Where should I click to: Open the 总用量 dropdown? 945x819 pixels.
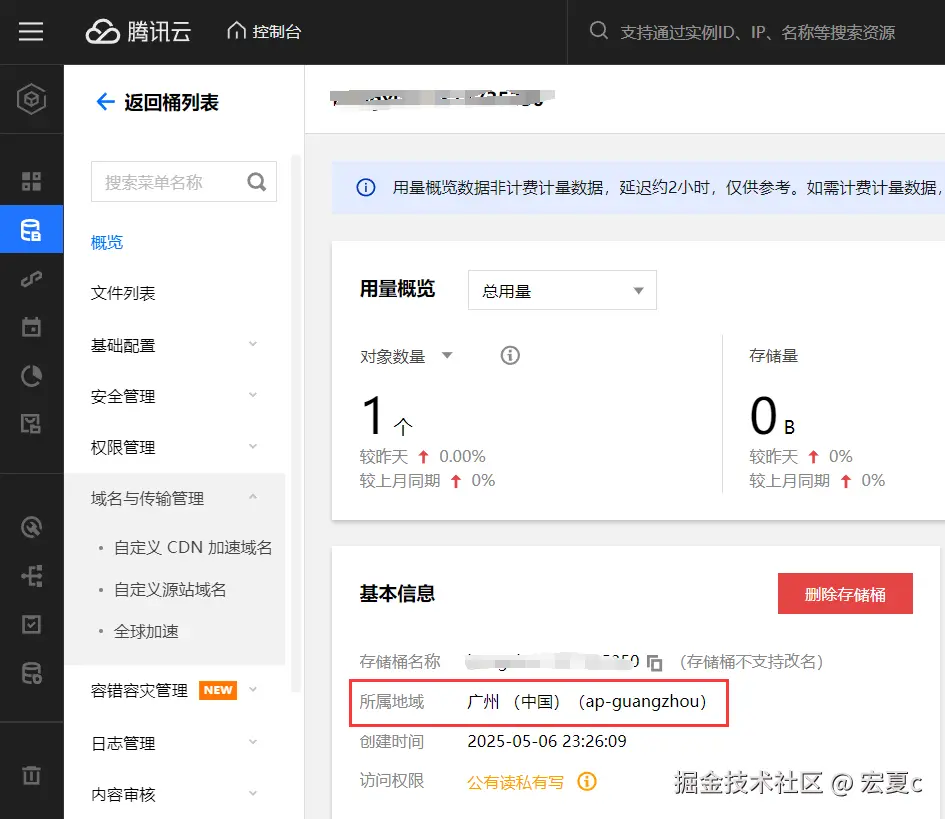point(562,290)
